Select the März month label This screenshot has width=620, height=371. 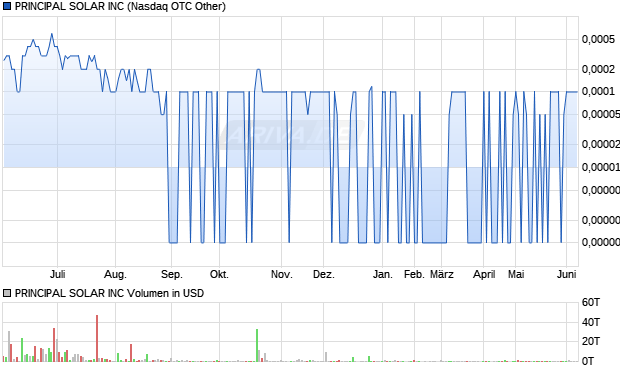442,274
